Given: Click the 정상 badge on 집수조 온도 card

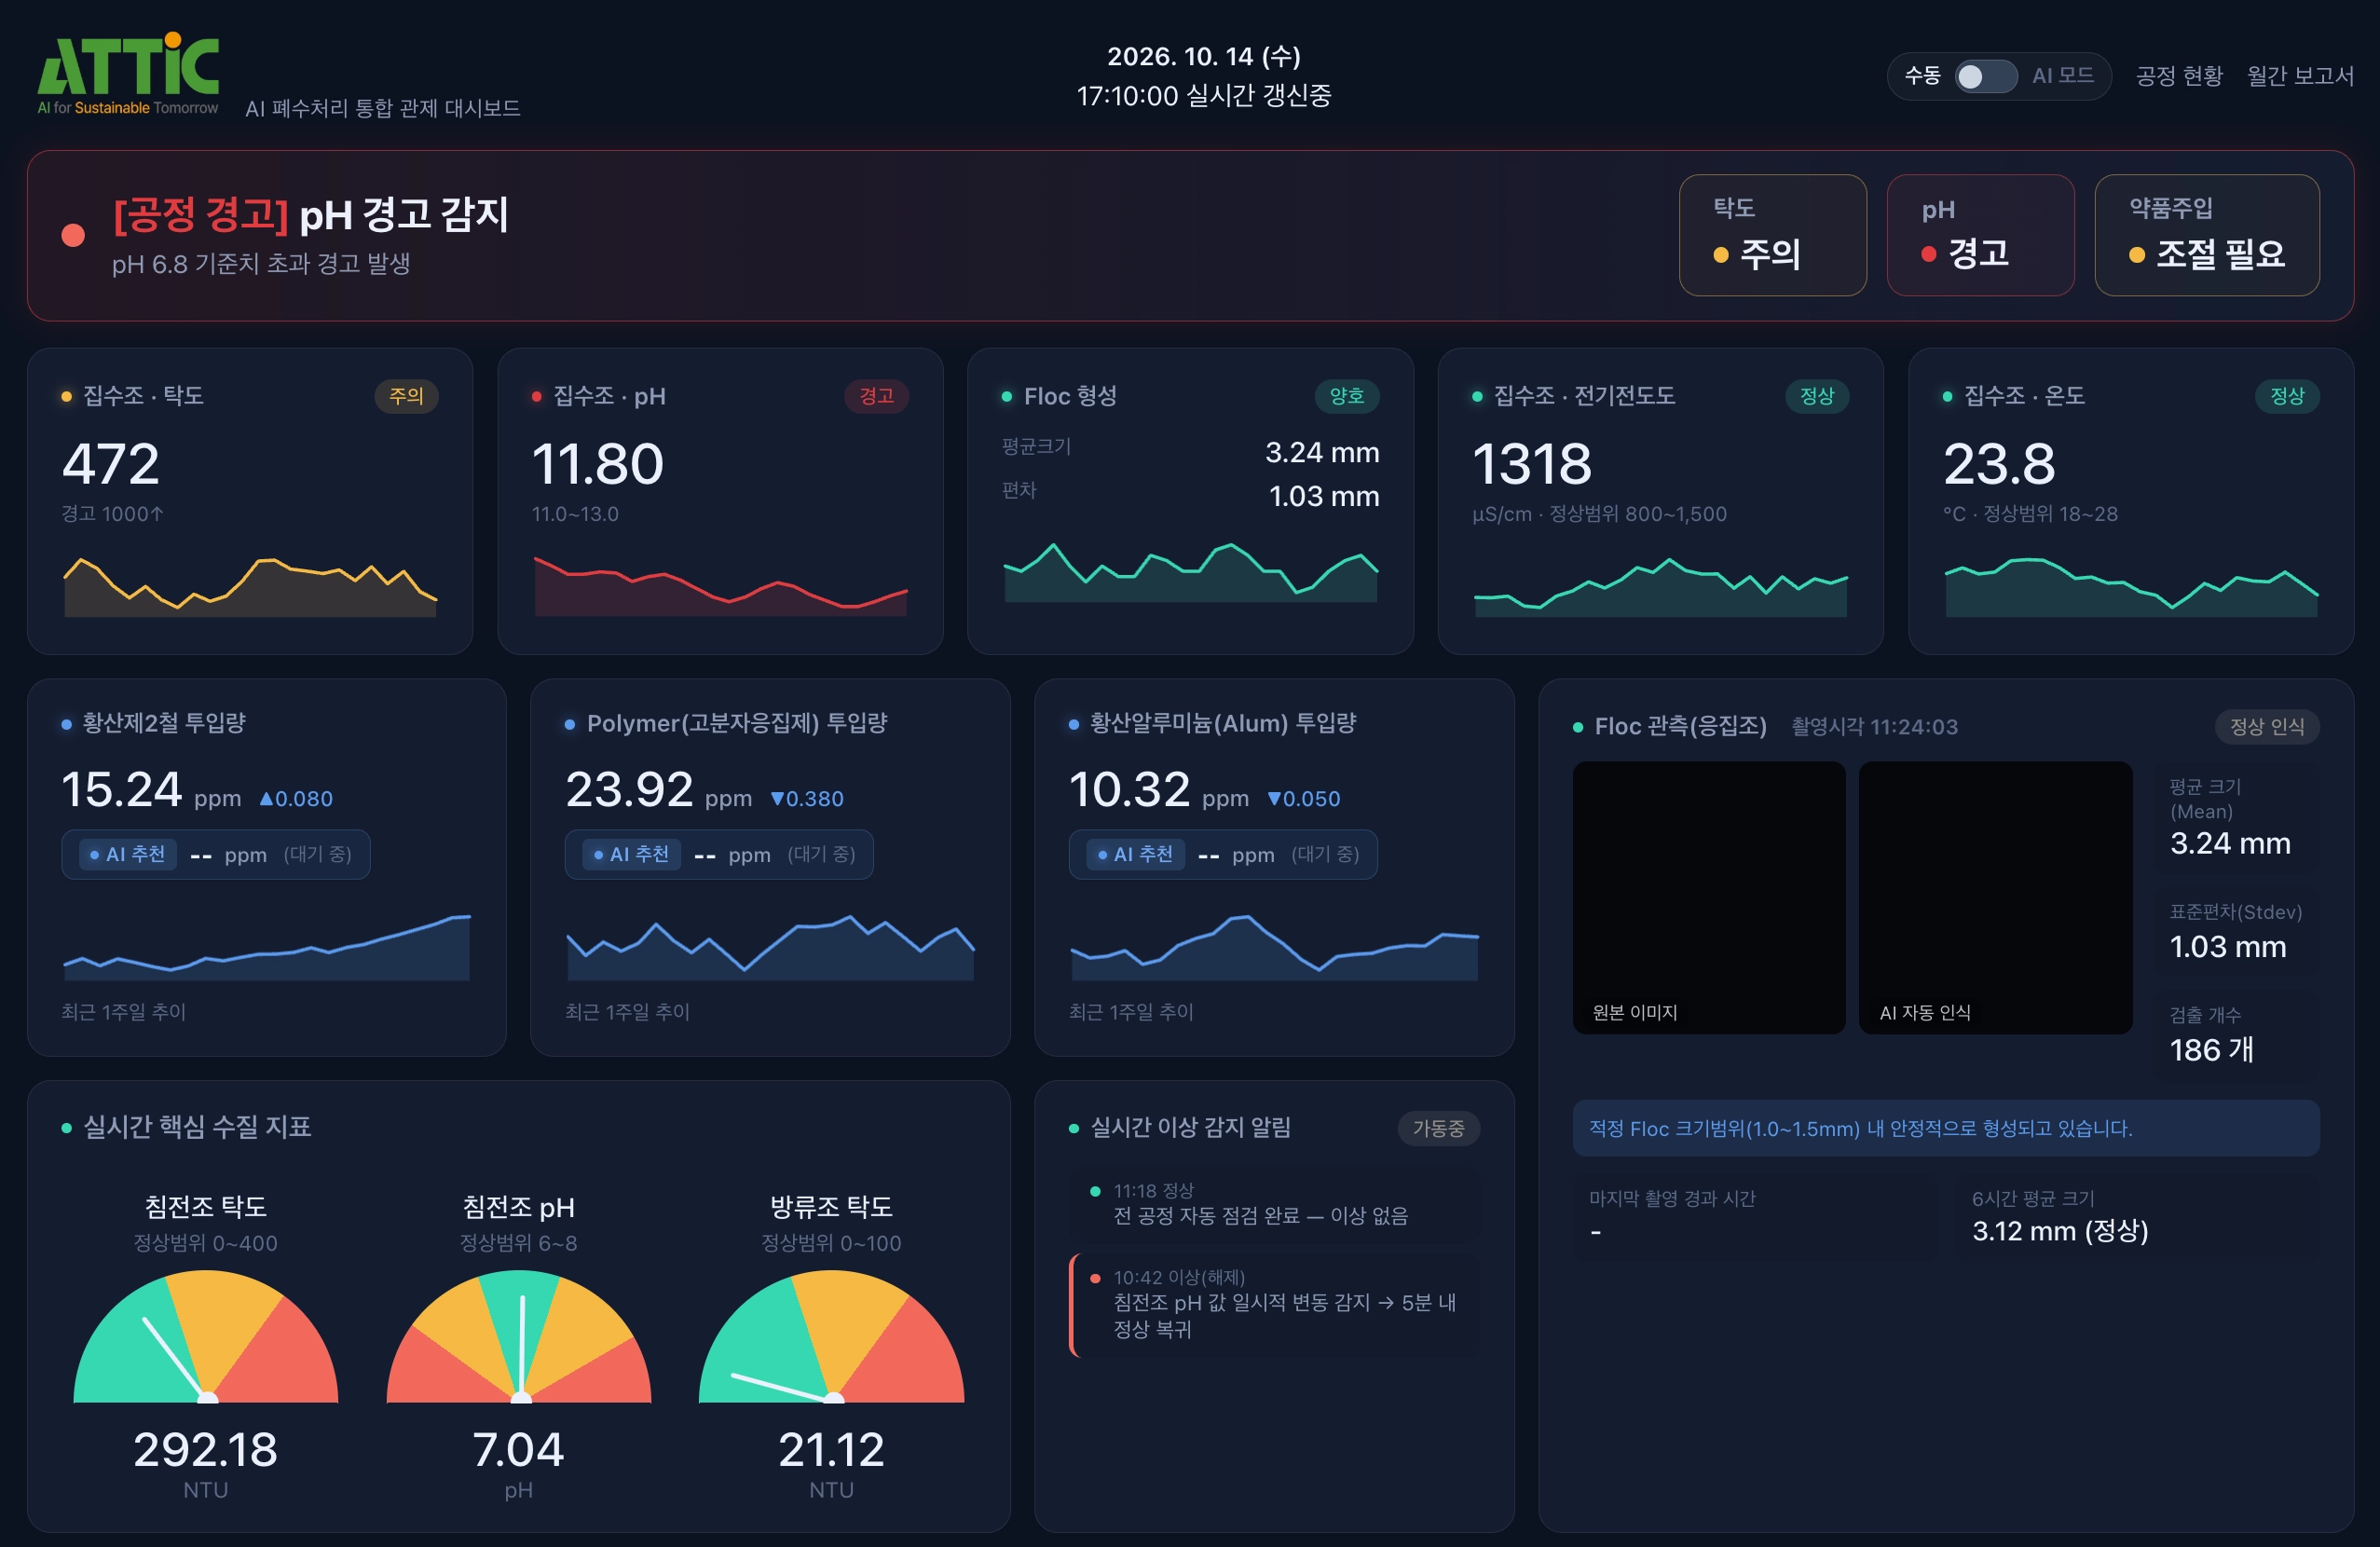Looking at the screenshot, I should click(2287, 396).
